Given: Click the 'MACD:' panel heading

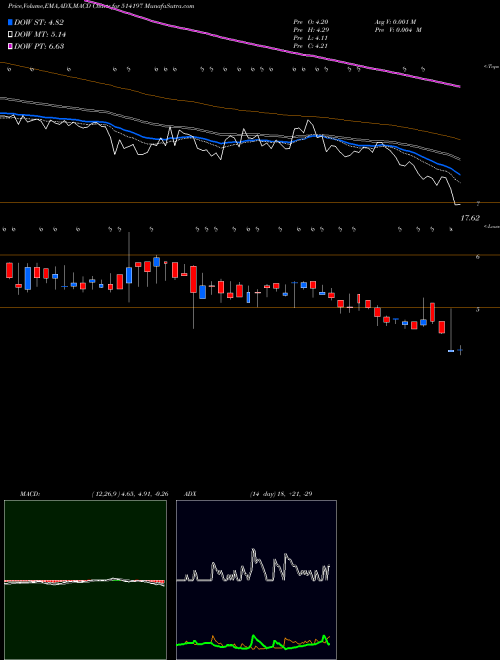Looking at the screenshot, I should point(29,494).
